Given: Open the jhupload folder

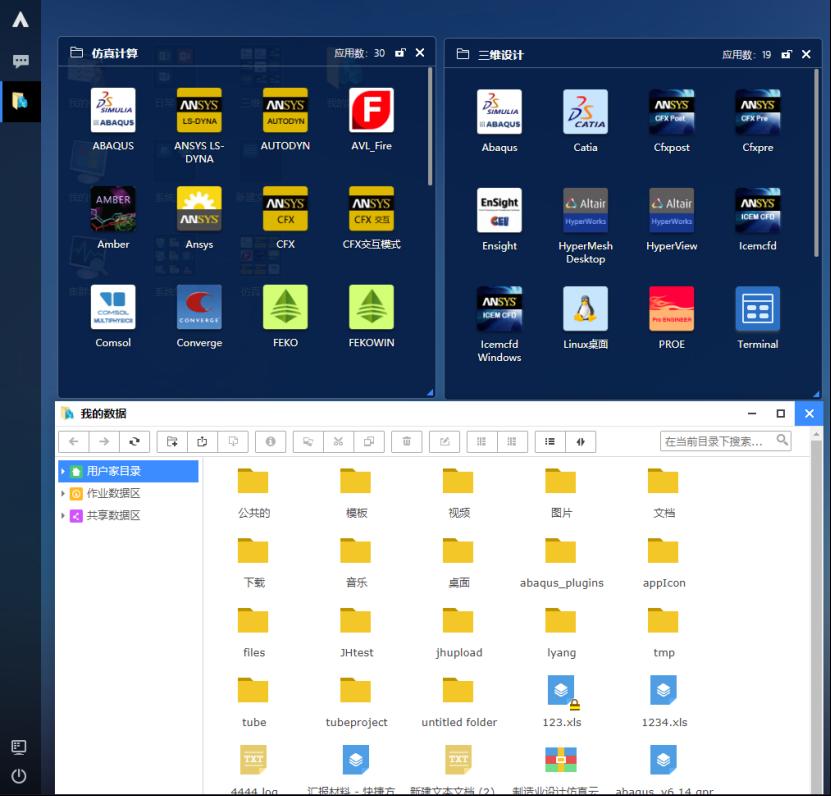Looking at the screenshot, I should (458, 633).
